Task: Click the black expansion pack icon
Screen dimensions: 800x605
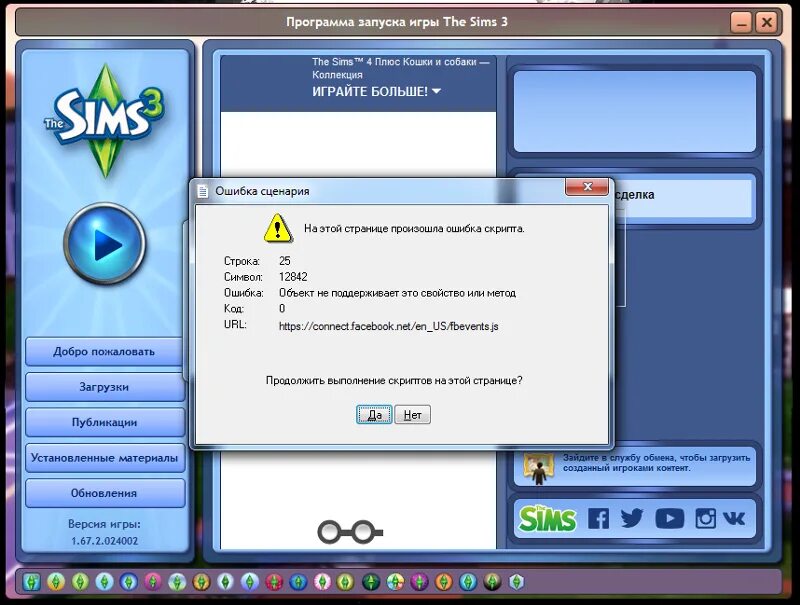Action: pyautogui.click(x=492, y=582)
